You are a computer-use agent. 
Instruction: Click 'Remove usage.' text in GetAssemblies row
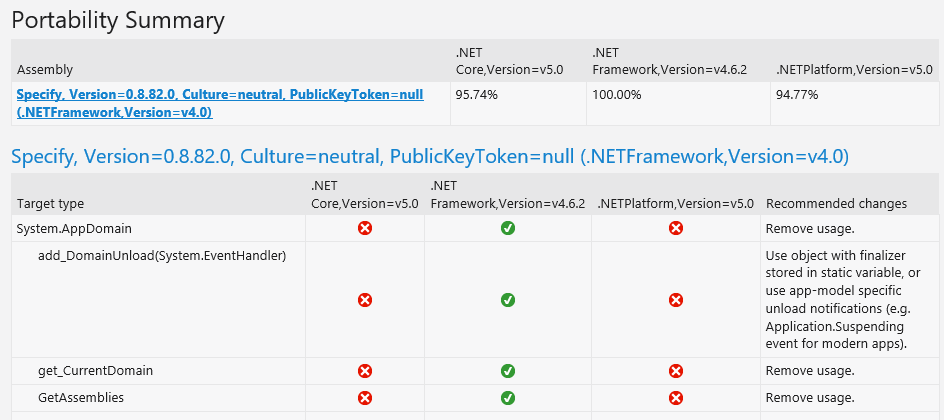(x=810, y=398)
